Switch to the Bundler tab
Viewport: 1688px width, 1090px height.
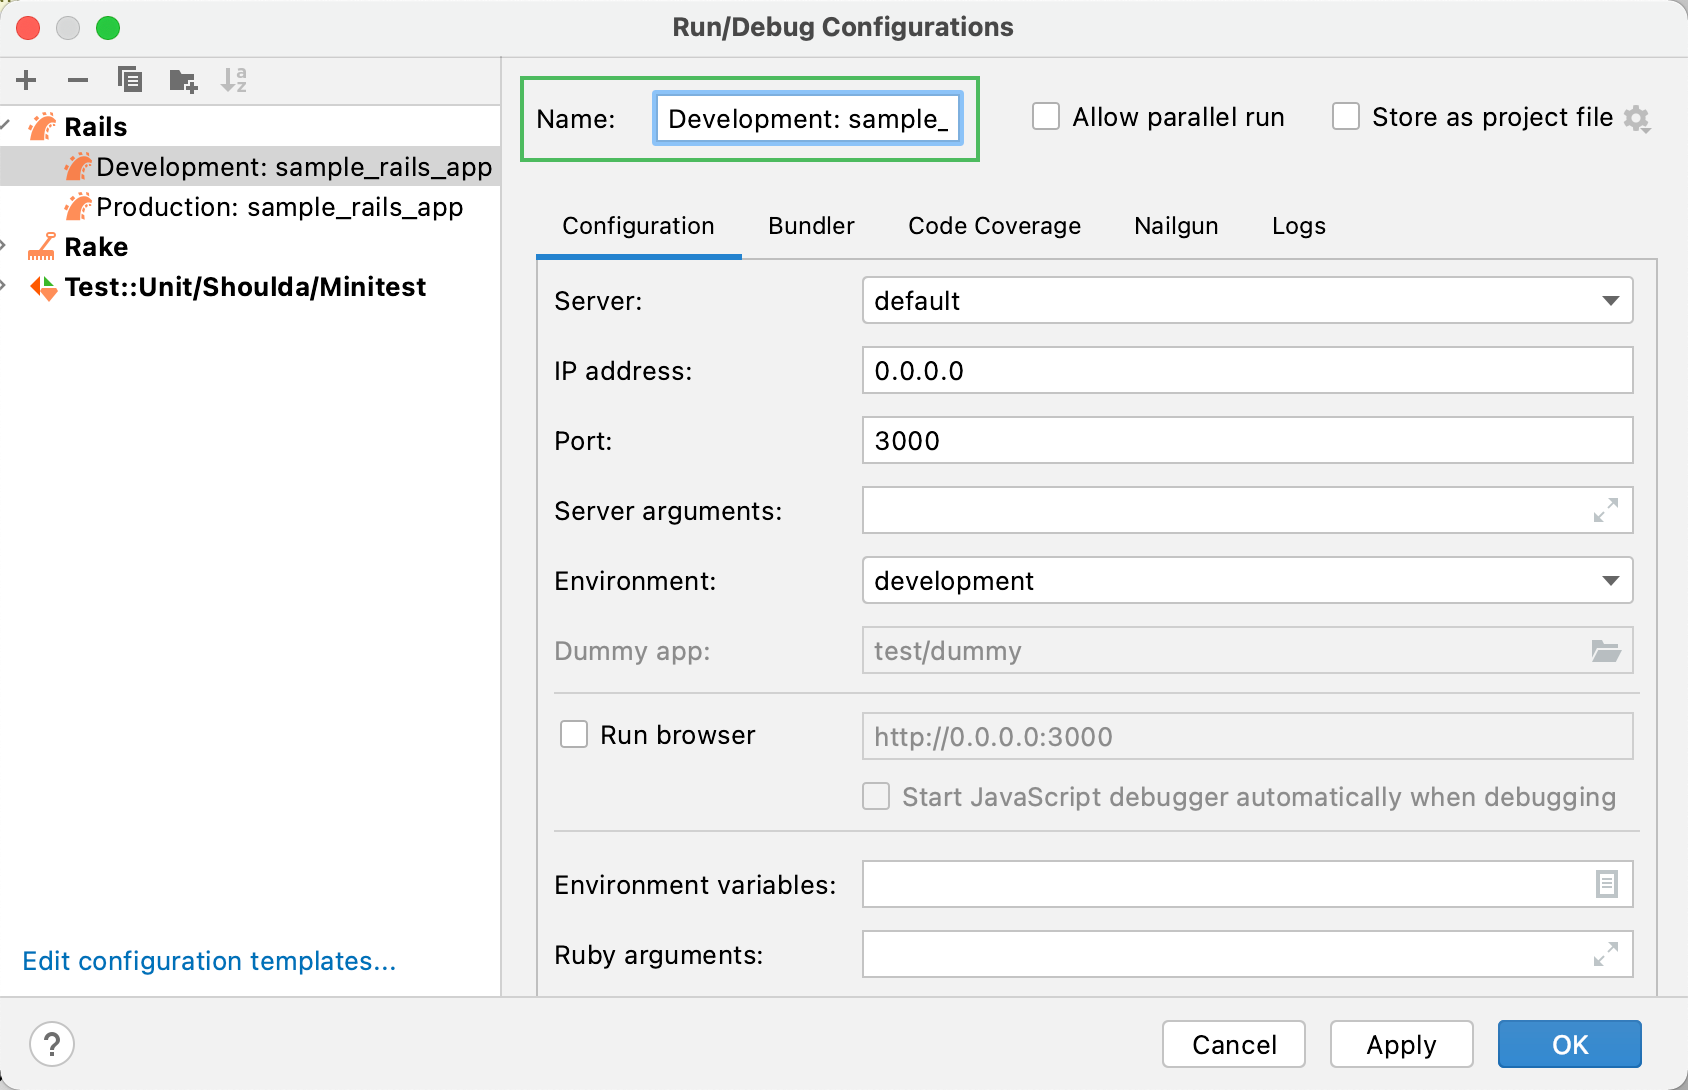(x=810, y=226)
